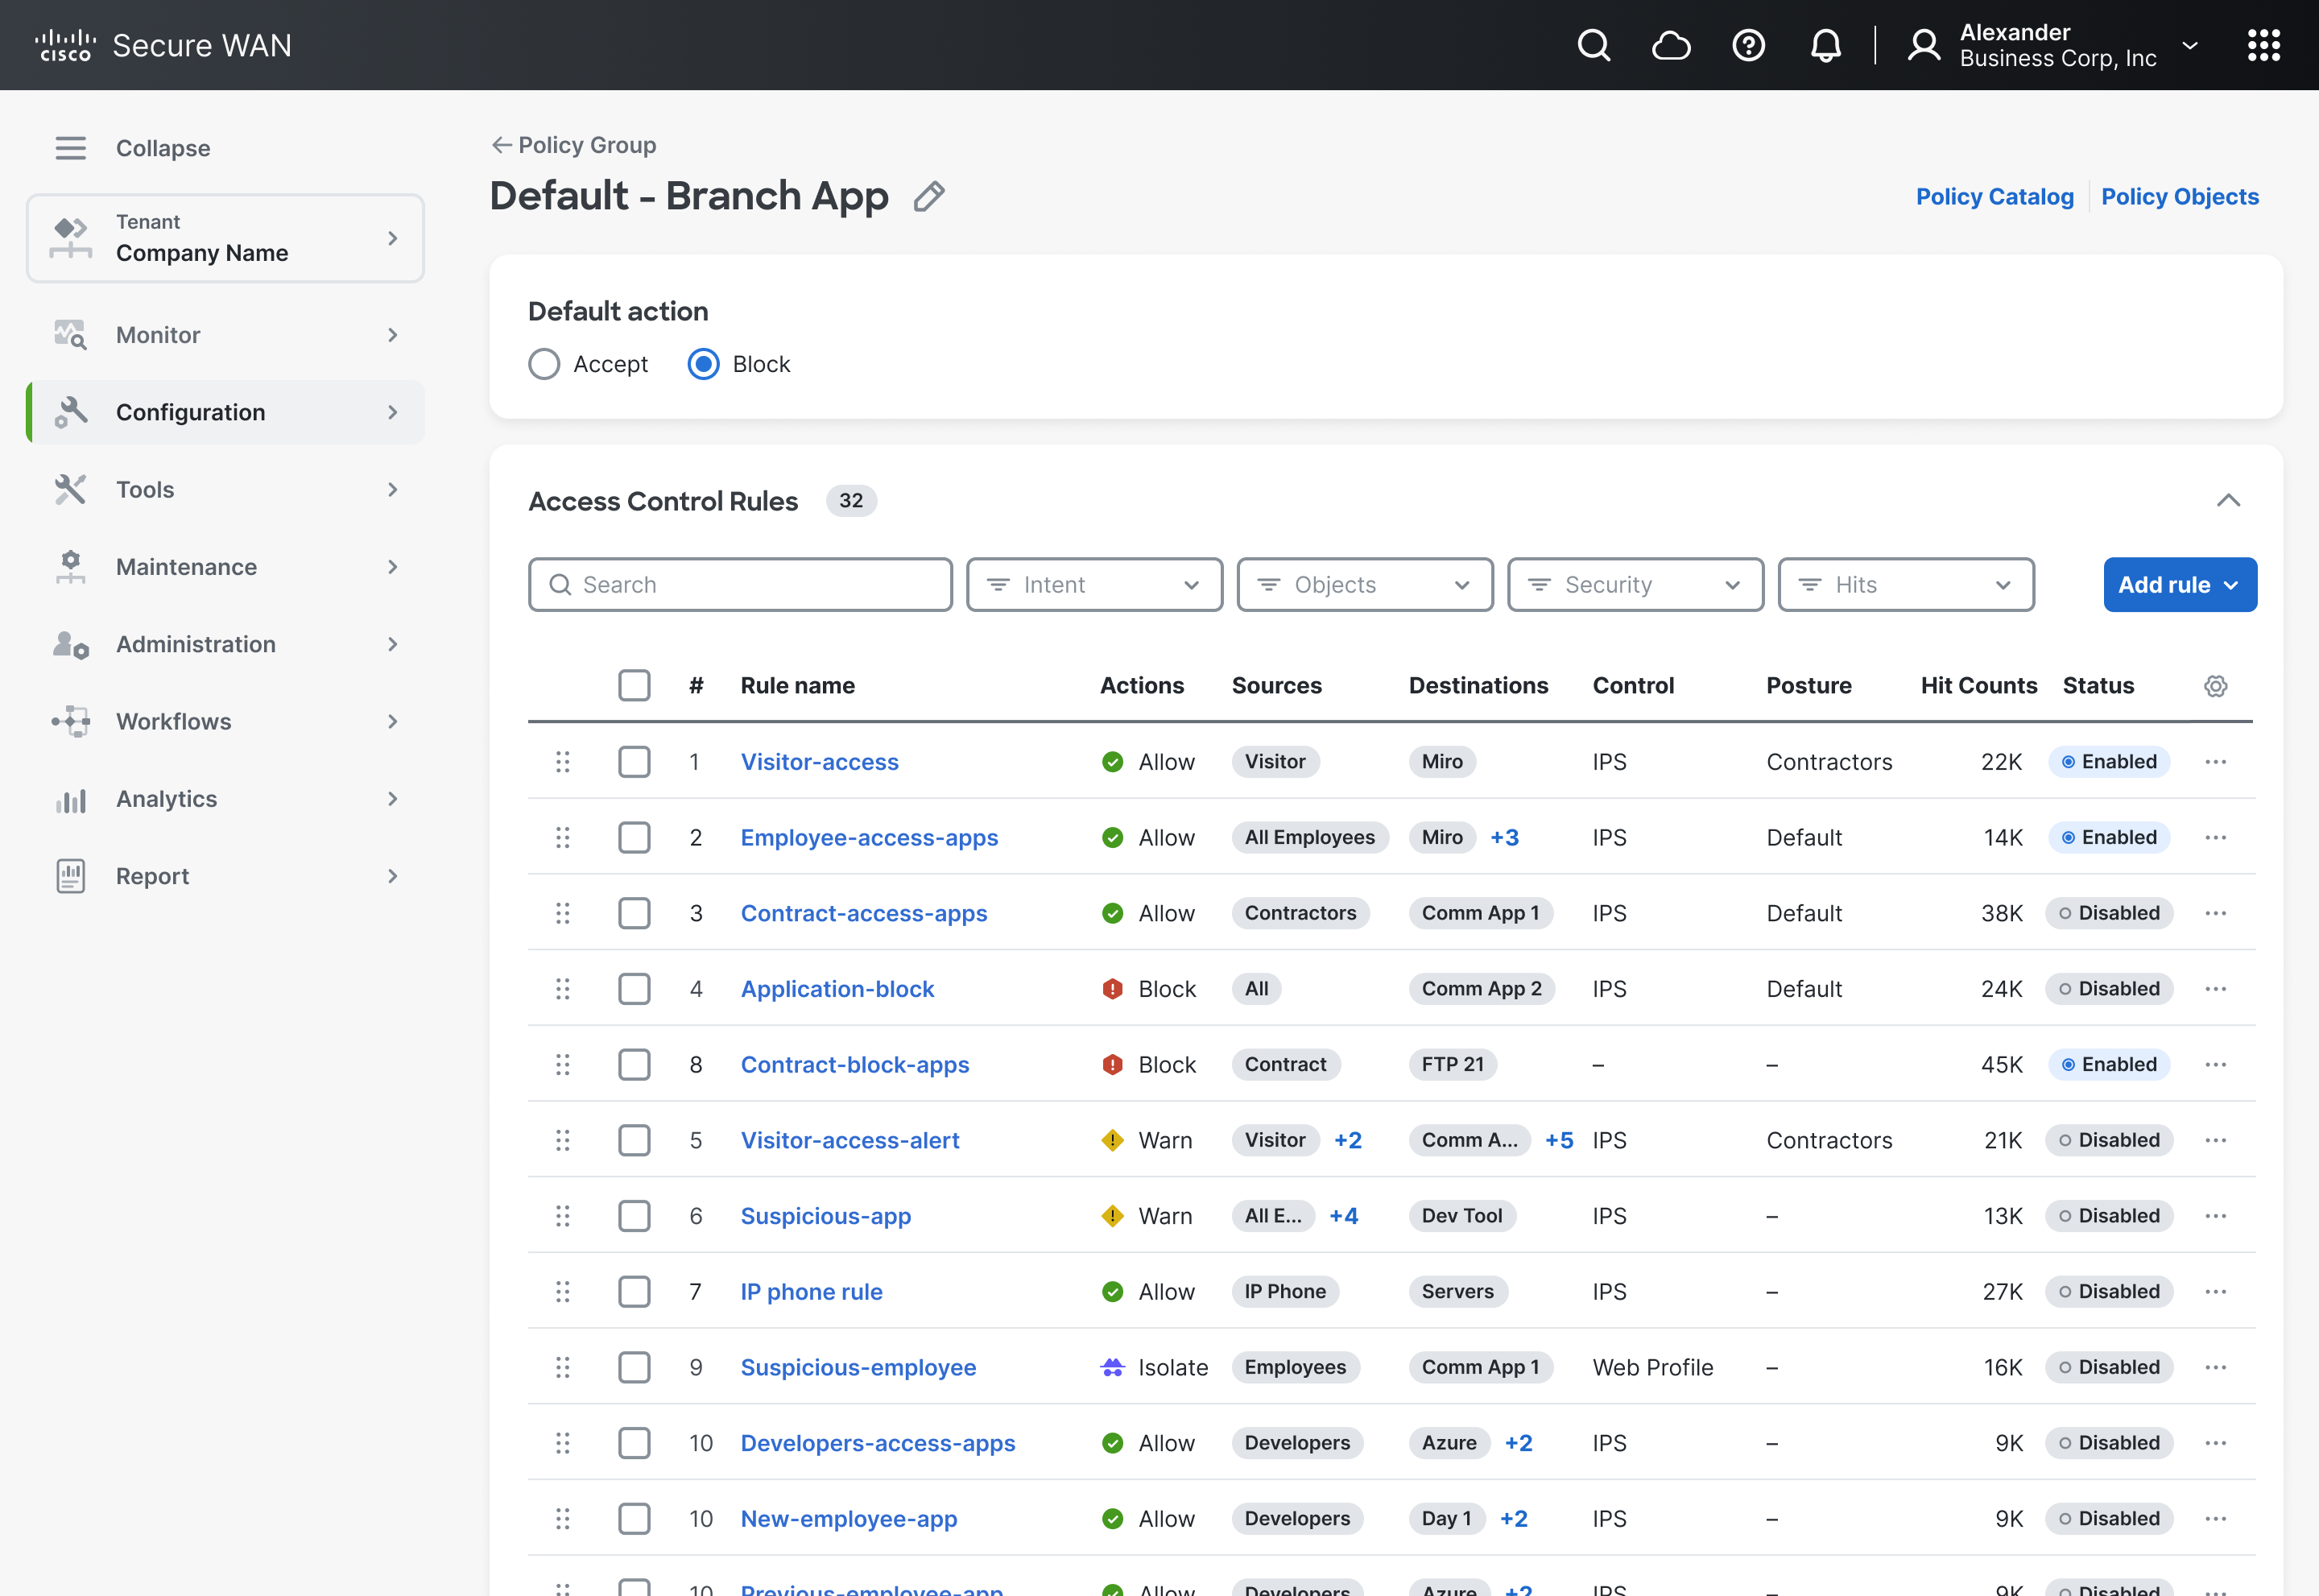Viewport: 2319px width, 1596px height.
Task: Collapse the Access Control Rules section
Action: pos(2229,501)
